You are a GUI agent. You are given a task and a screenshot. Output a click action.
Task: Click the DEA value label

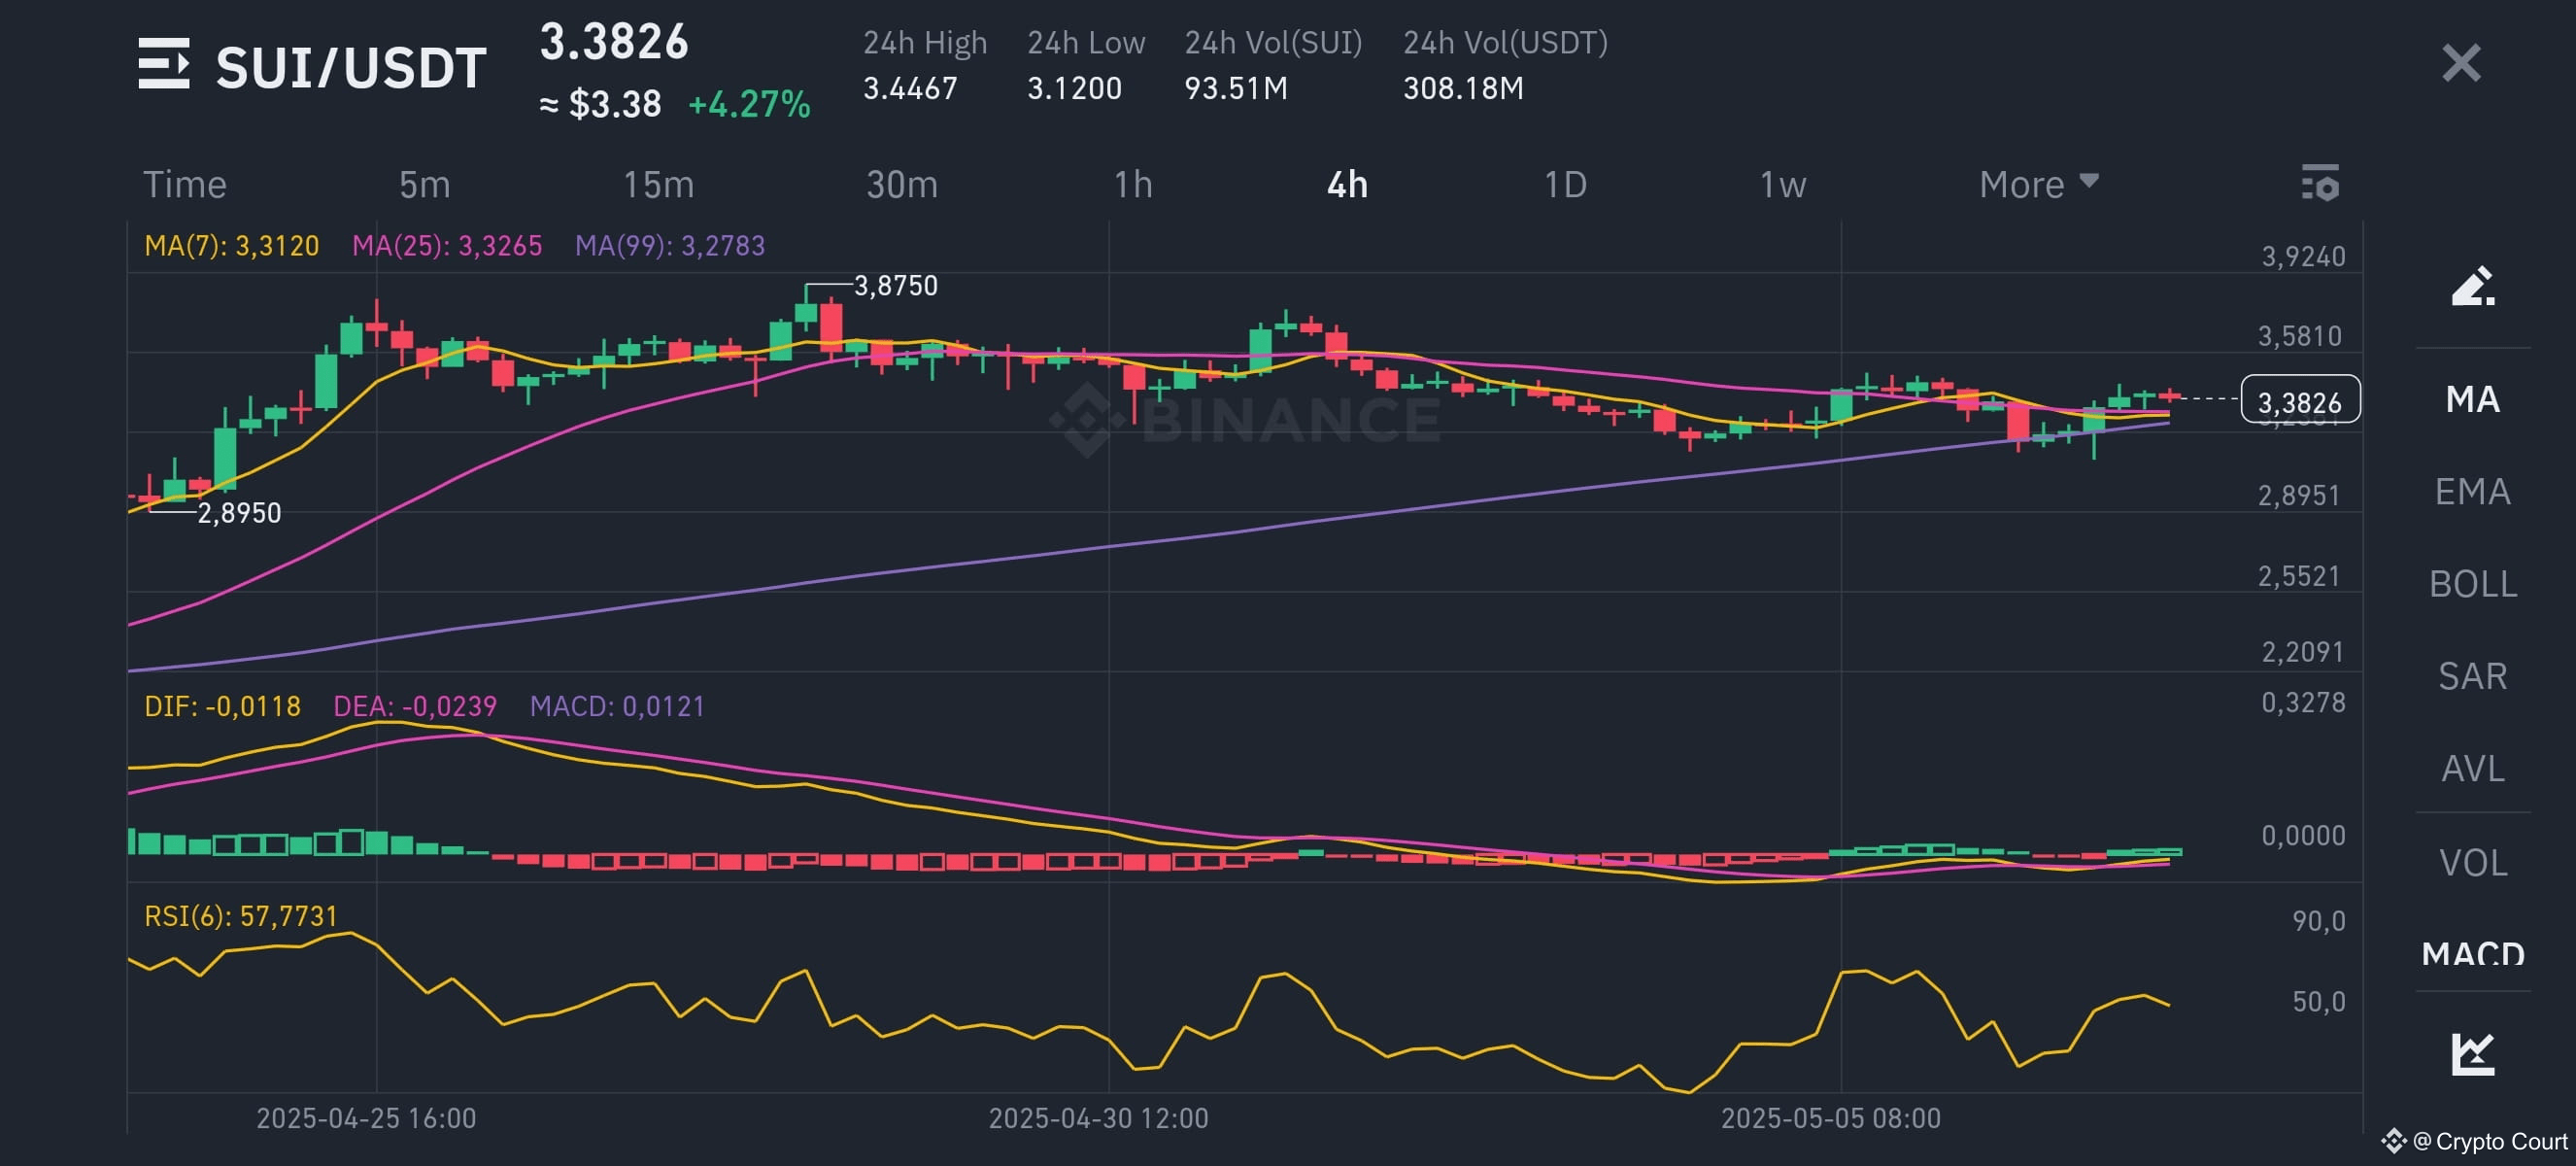[x=415, y=706]
